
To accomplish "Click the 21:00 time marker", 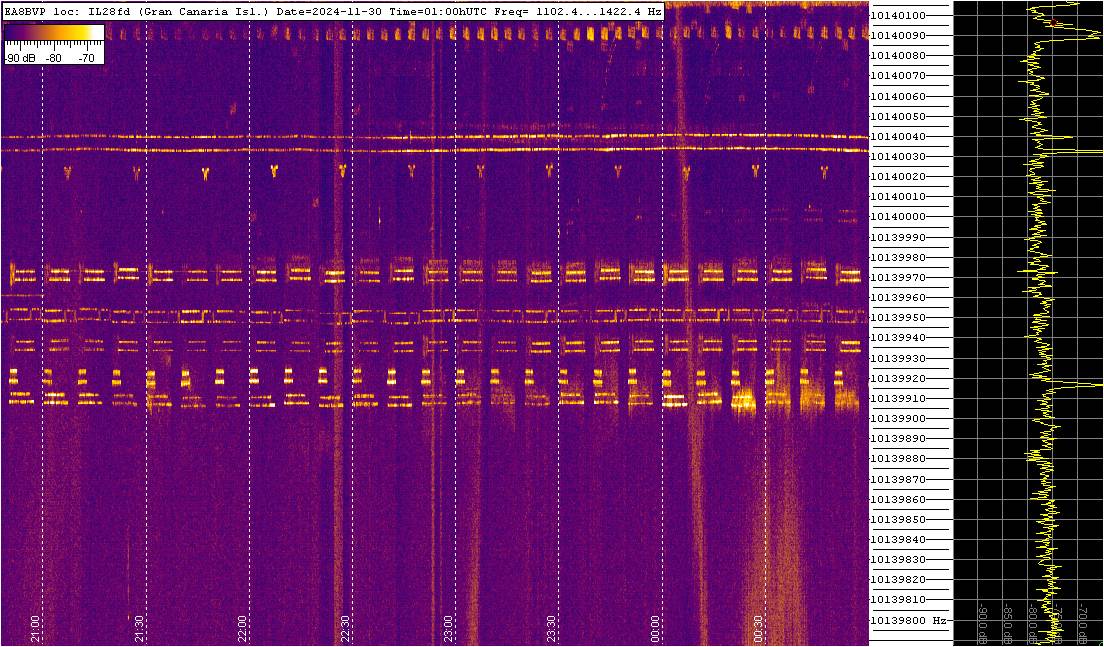I will (x=35, y=630).
